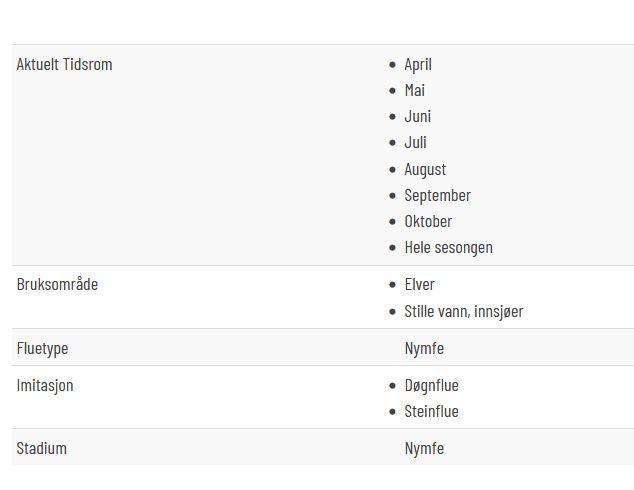
Task: Select Nymfe value in Fluetype row
Action: [424, 348]
